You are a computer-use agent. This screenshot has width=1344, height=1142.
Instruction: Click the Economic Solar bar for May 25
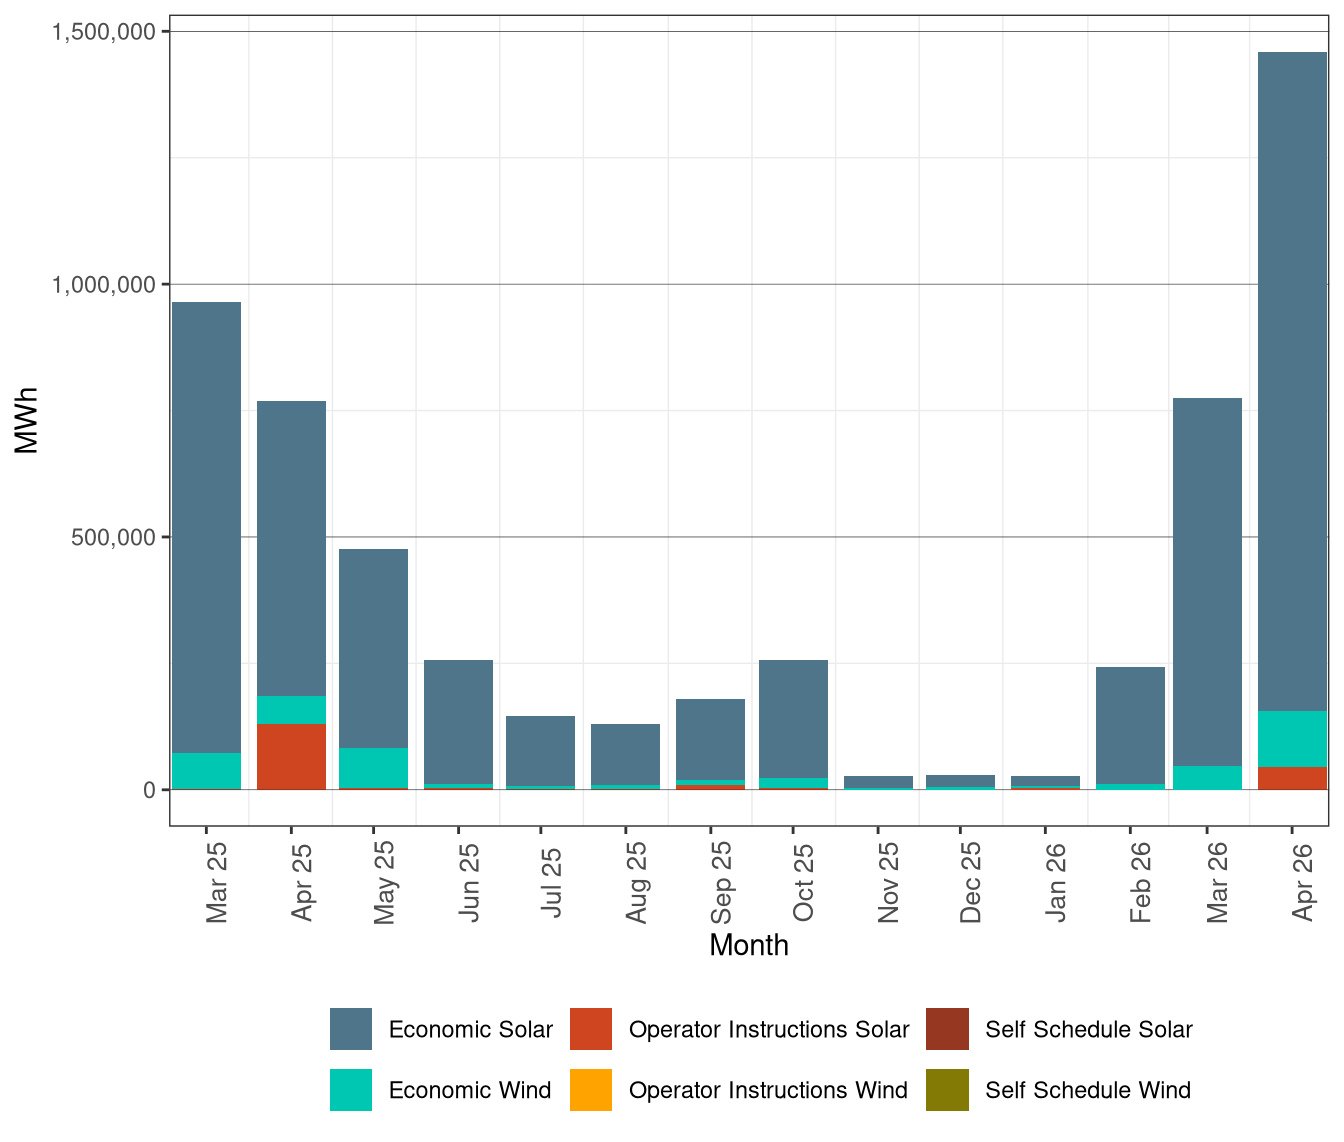[x=374, y=648]
